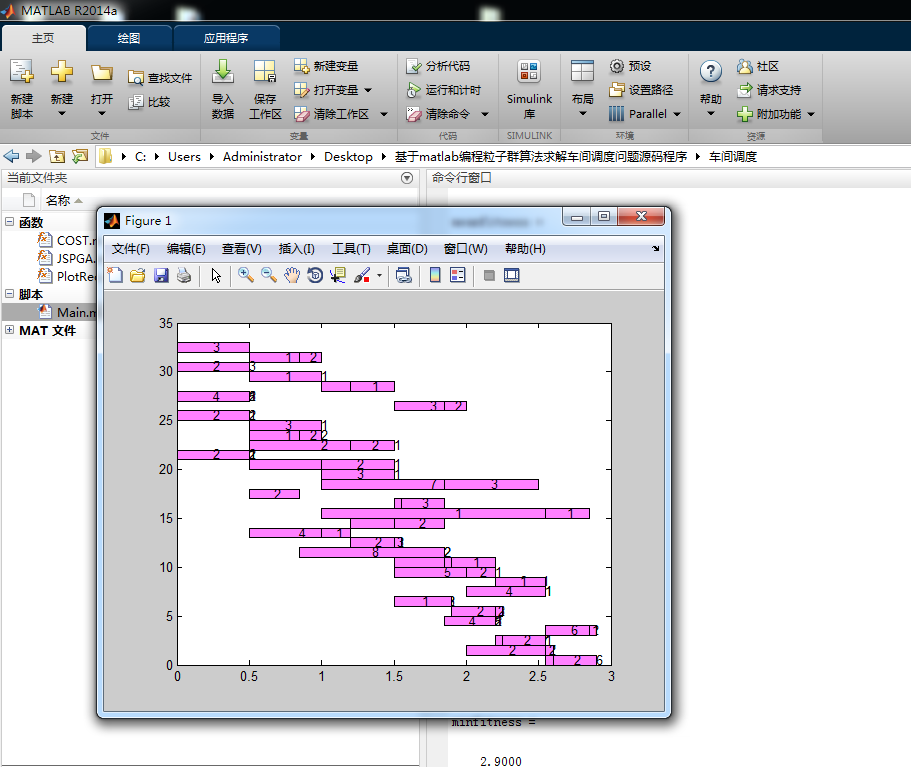Open current folder panel actions menu
911x767 pixels.
pos(407,178)
